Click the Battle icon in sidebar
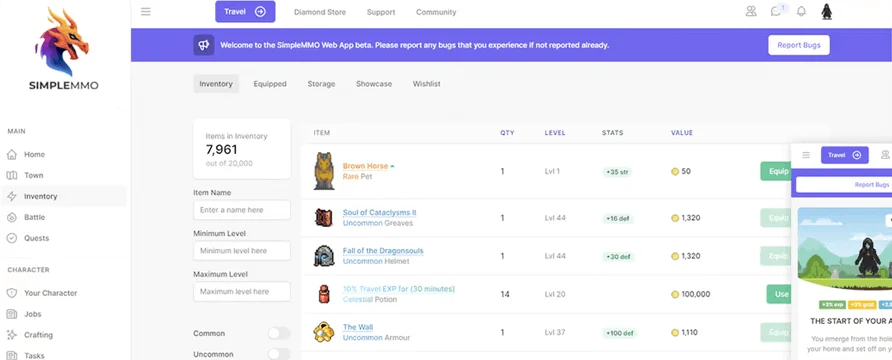This screenshot has width=892, height=360. point(11,217)
